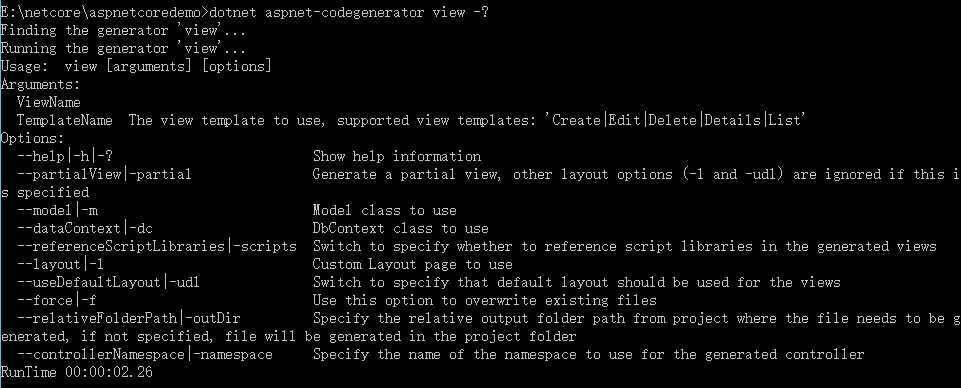
Task: Click the 'RunTime 00:00:02.26' line
Action: [76, 372]
